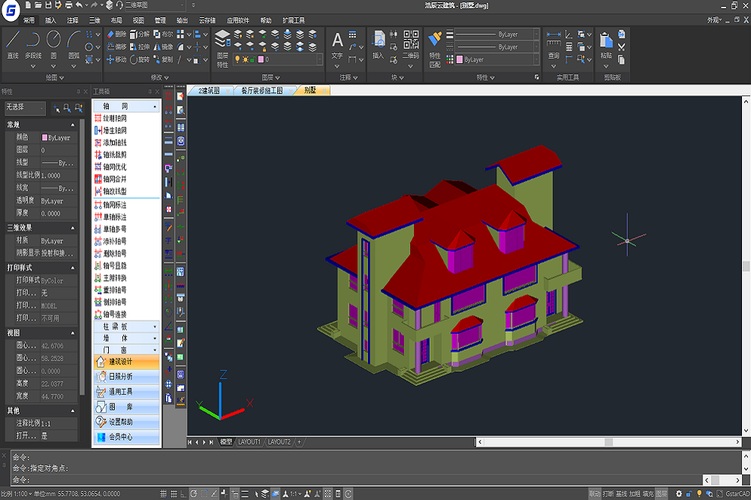Click the color ByLayer swatch in Properties panel
Viewport: 751px width, 500px height.
click(x=45, y=138)
